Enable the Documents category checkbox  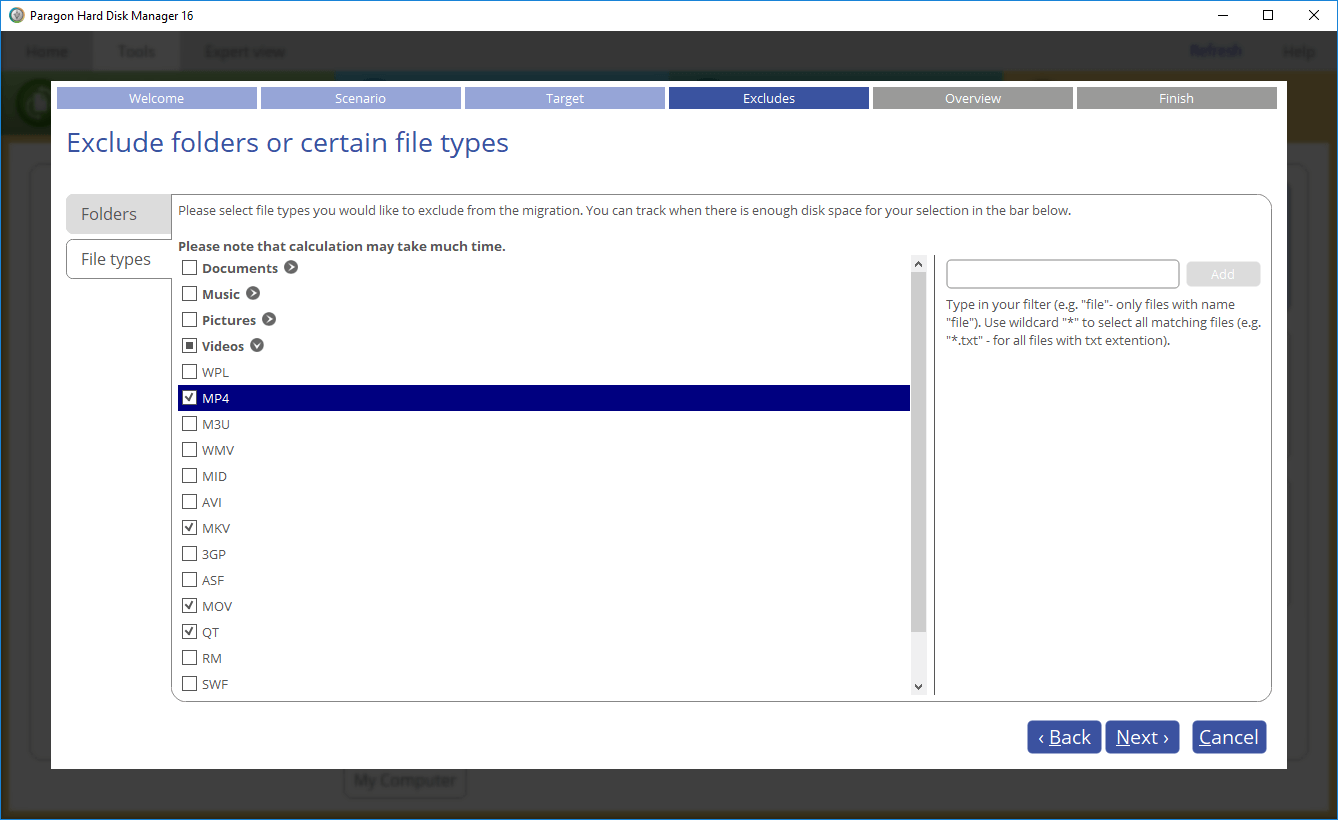pyautogui.click(x=189, y=267)
